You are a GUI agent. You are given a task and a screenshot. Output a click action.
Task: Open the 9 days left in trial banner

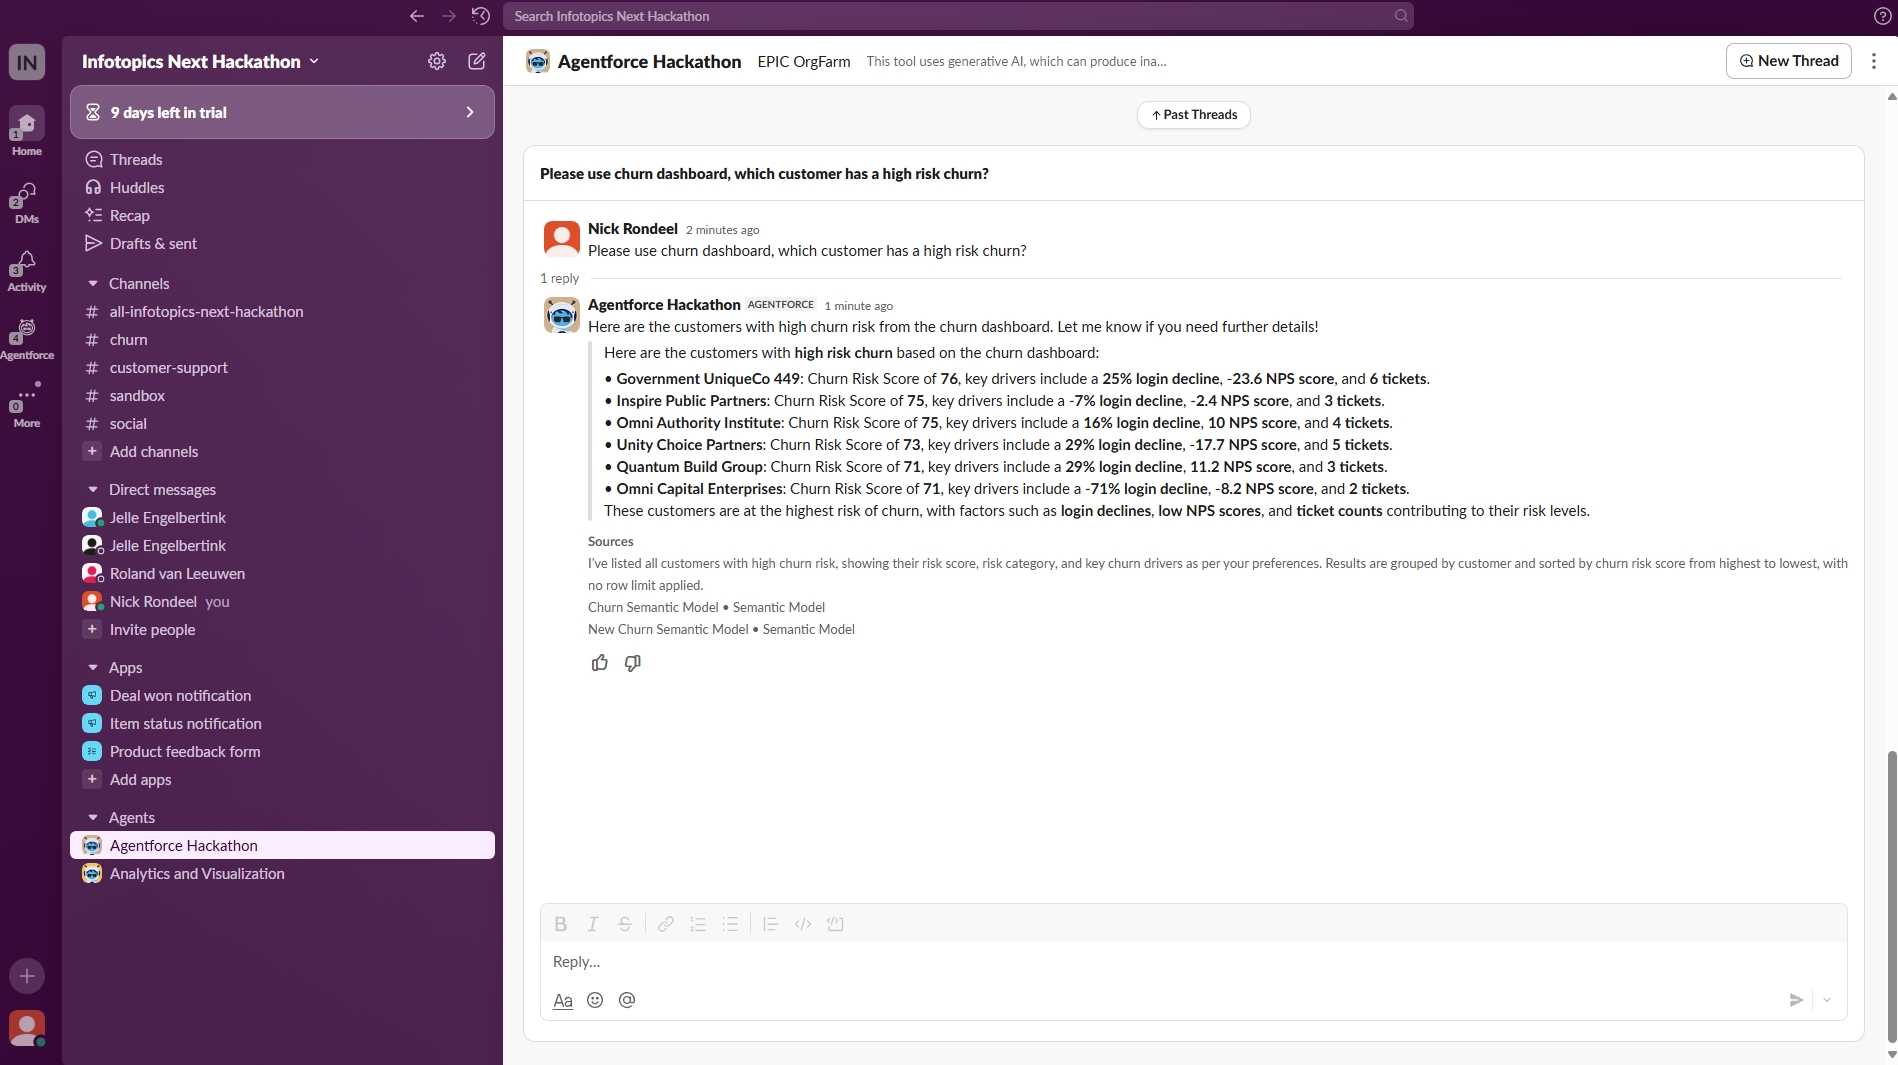tap(282, 112)
